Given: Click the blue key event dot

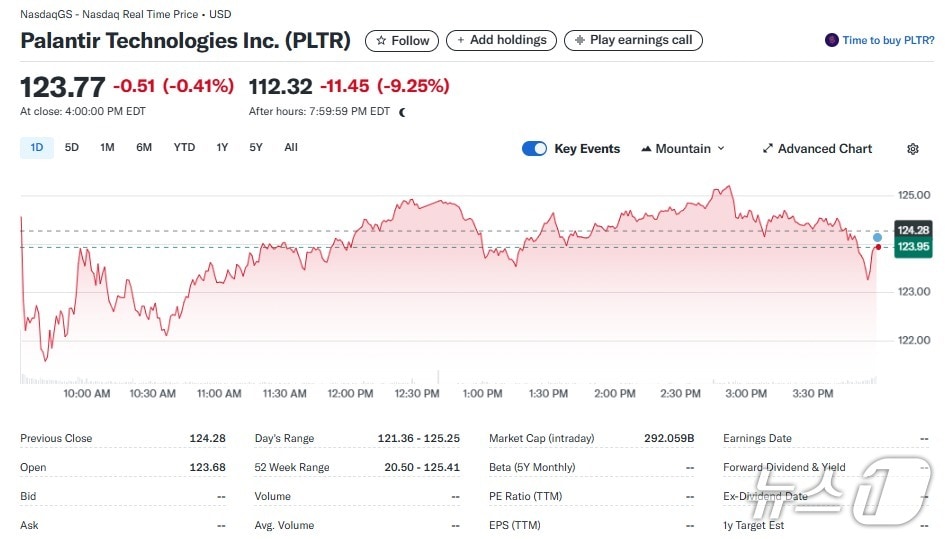Looking at the screenshot, I should (877, 238).
